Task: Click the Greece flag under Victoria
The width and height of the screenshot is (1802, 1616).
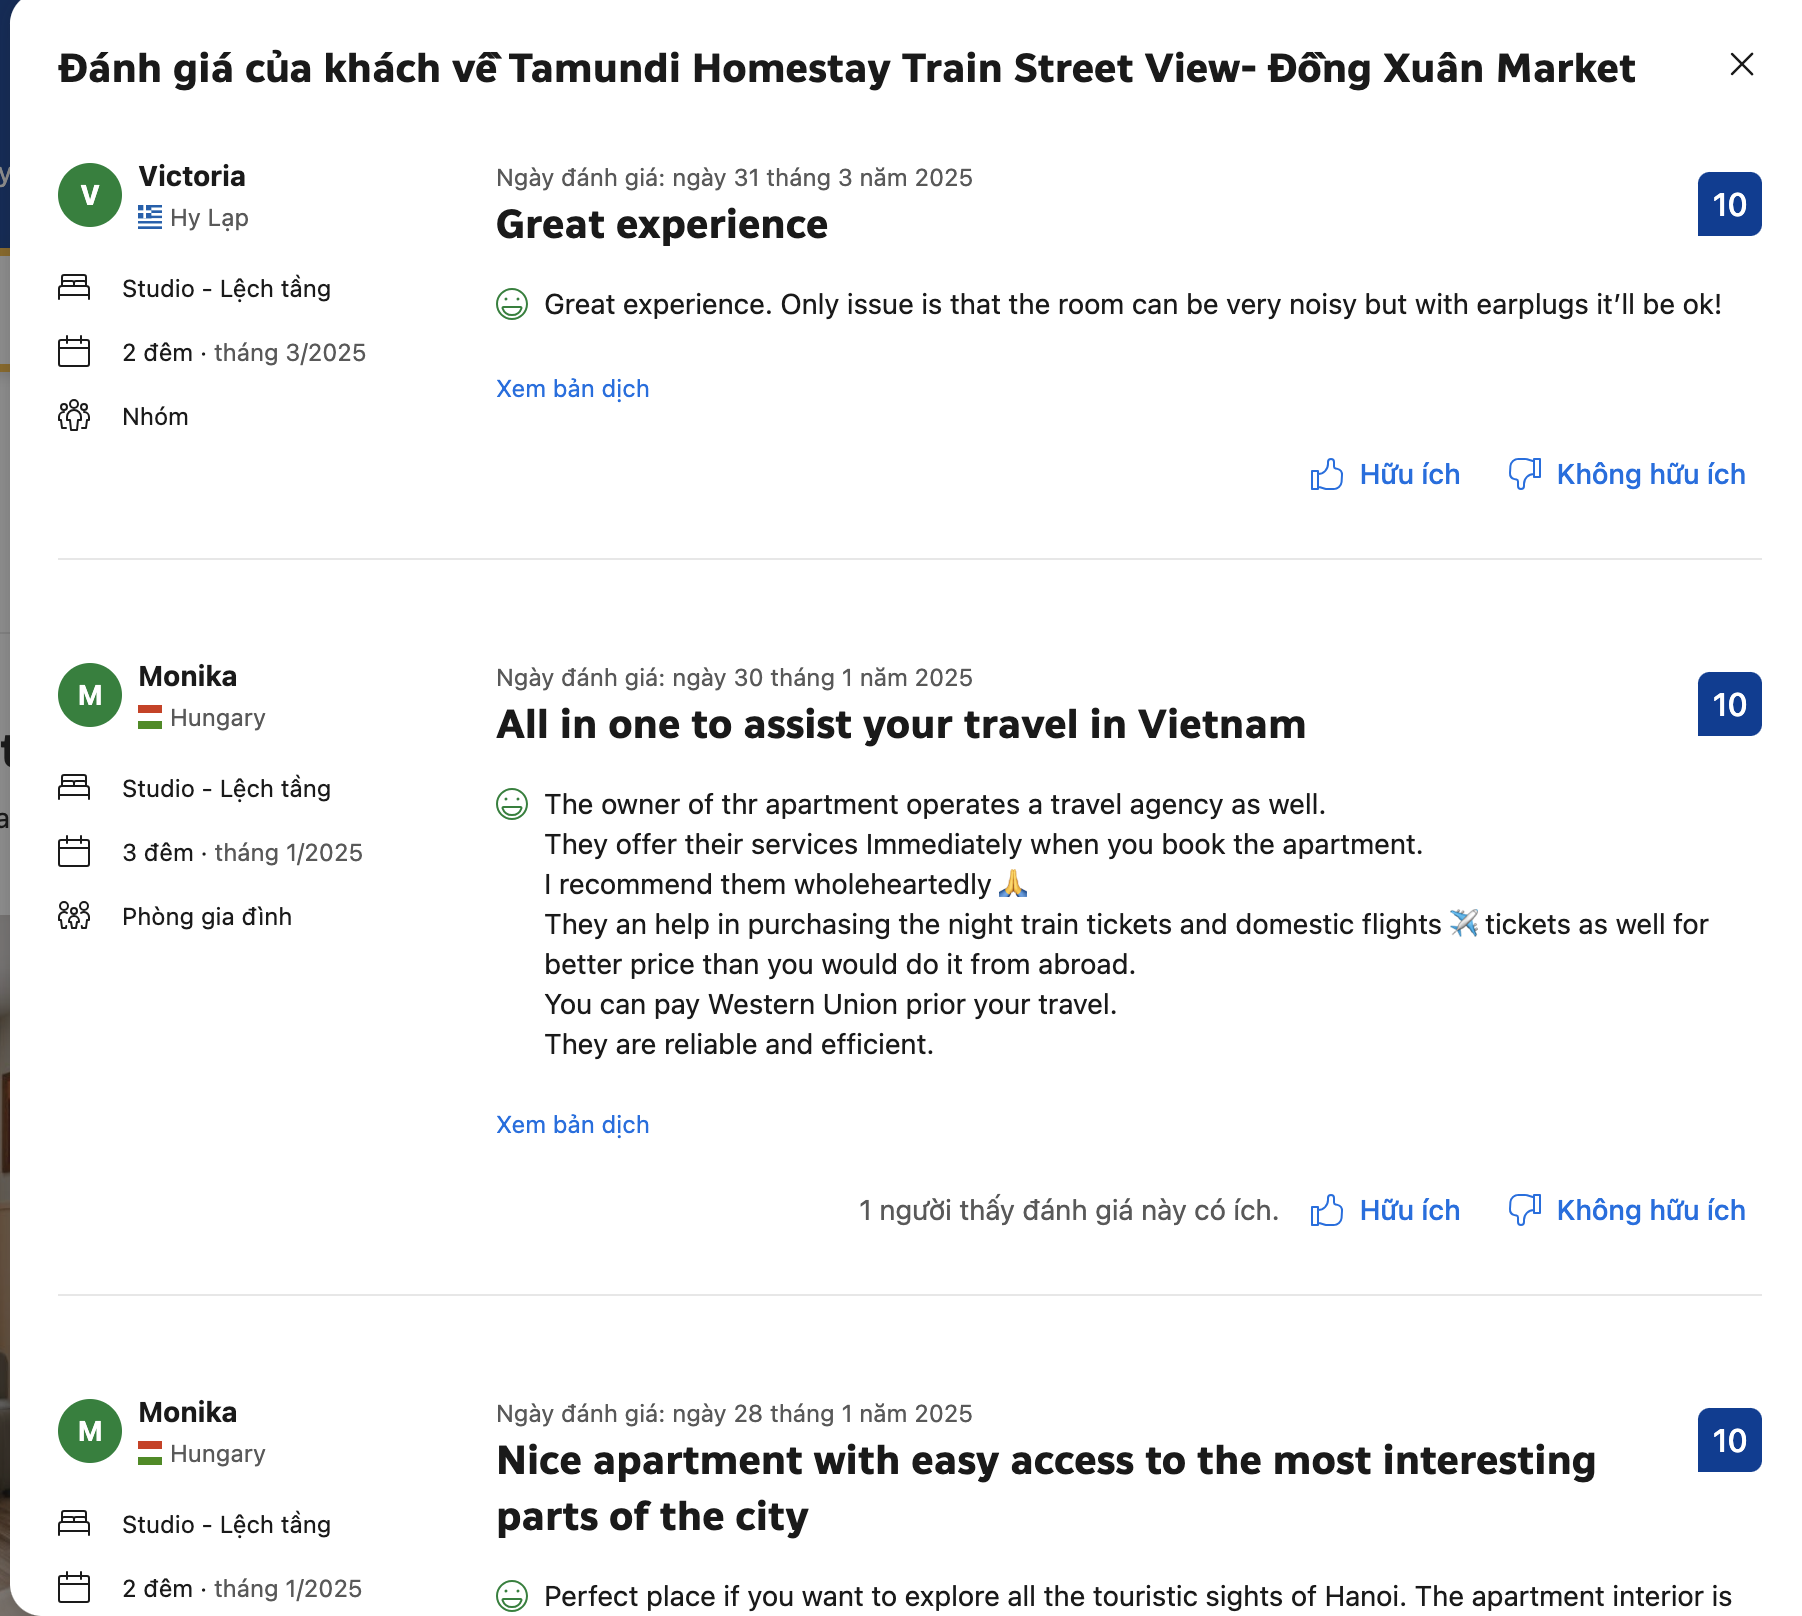Action: pos(150,217)
